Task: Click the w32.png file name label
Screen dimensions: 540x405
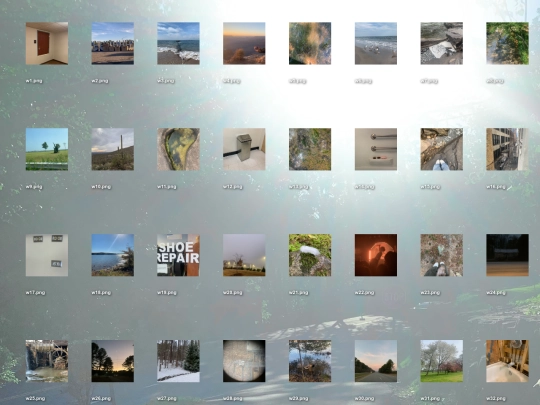Action: [x=496, y=398]
